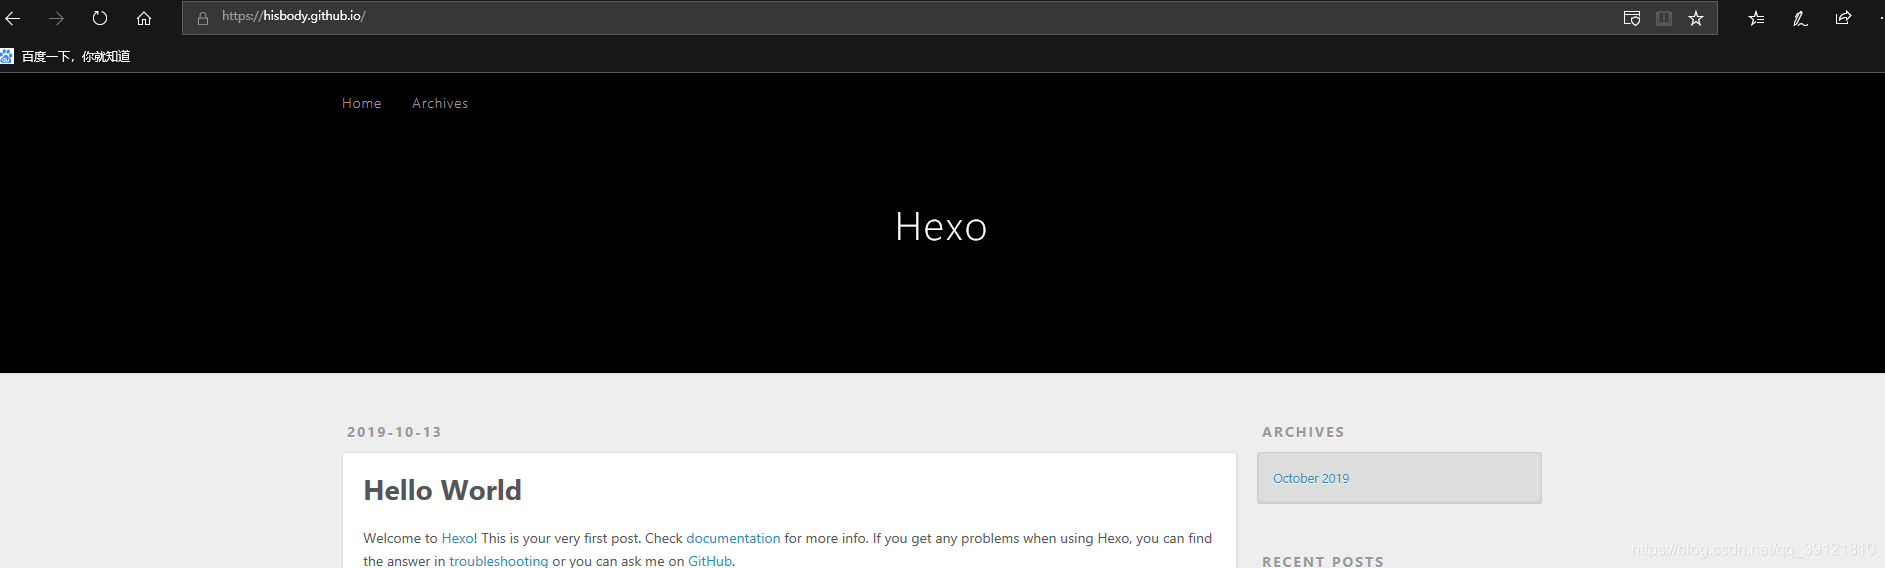Open the Home menu item
The width and height of the screenshot is (1885, 568).
click(361, 103)
